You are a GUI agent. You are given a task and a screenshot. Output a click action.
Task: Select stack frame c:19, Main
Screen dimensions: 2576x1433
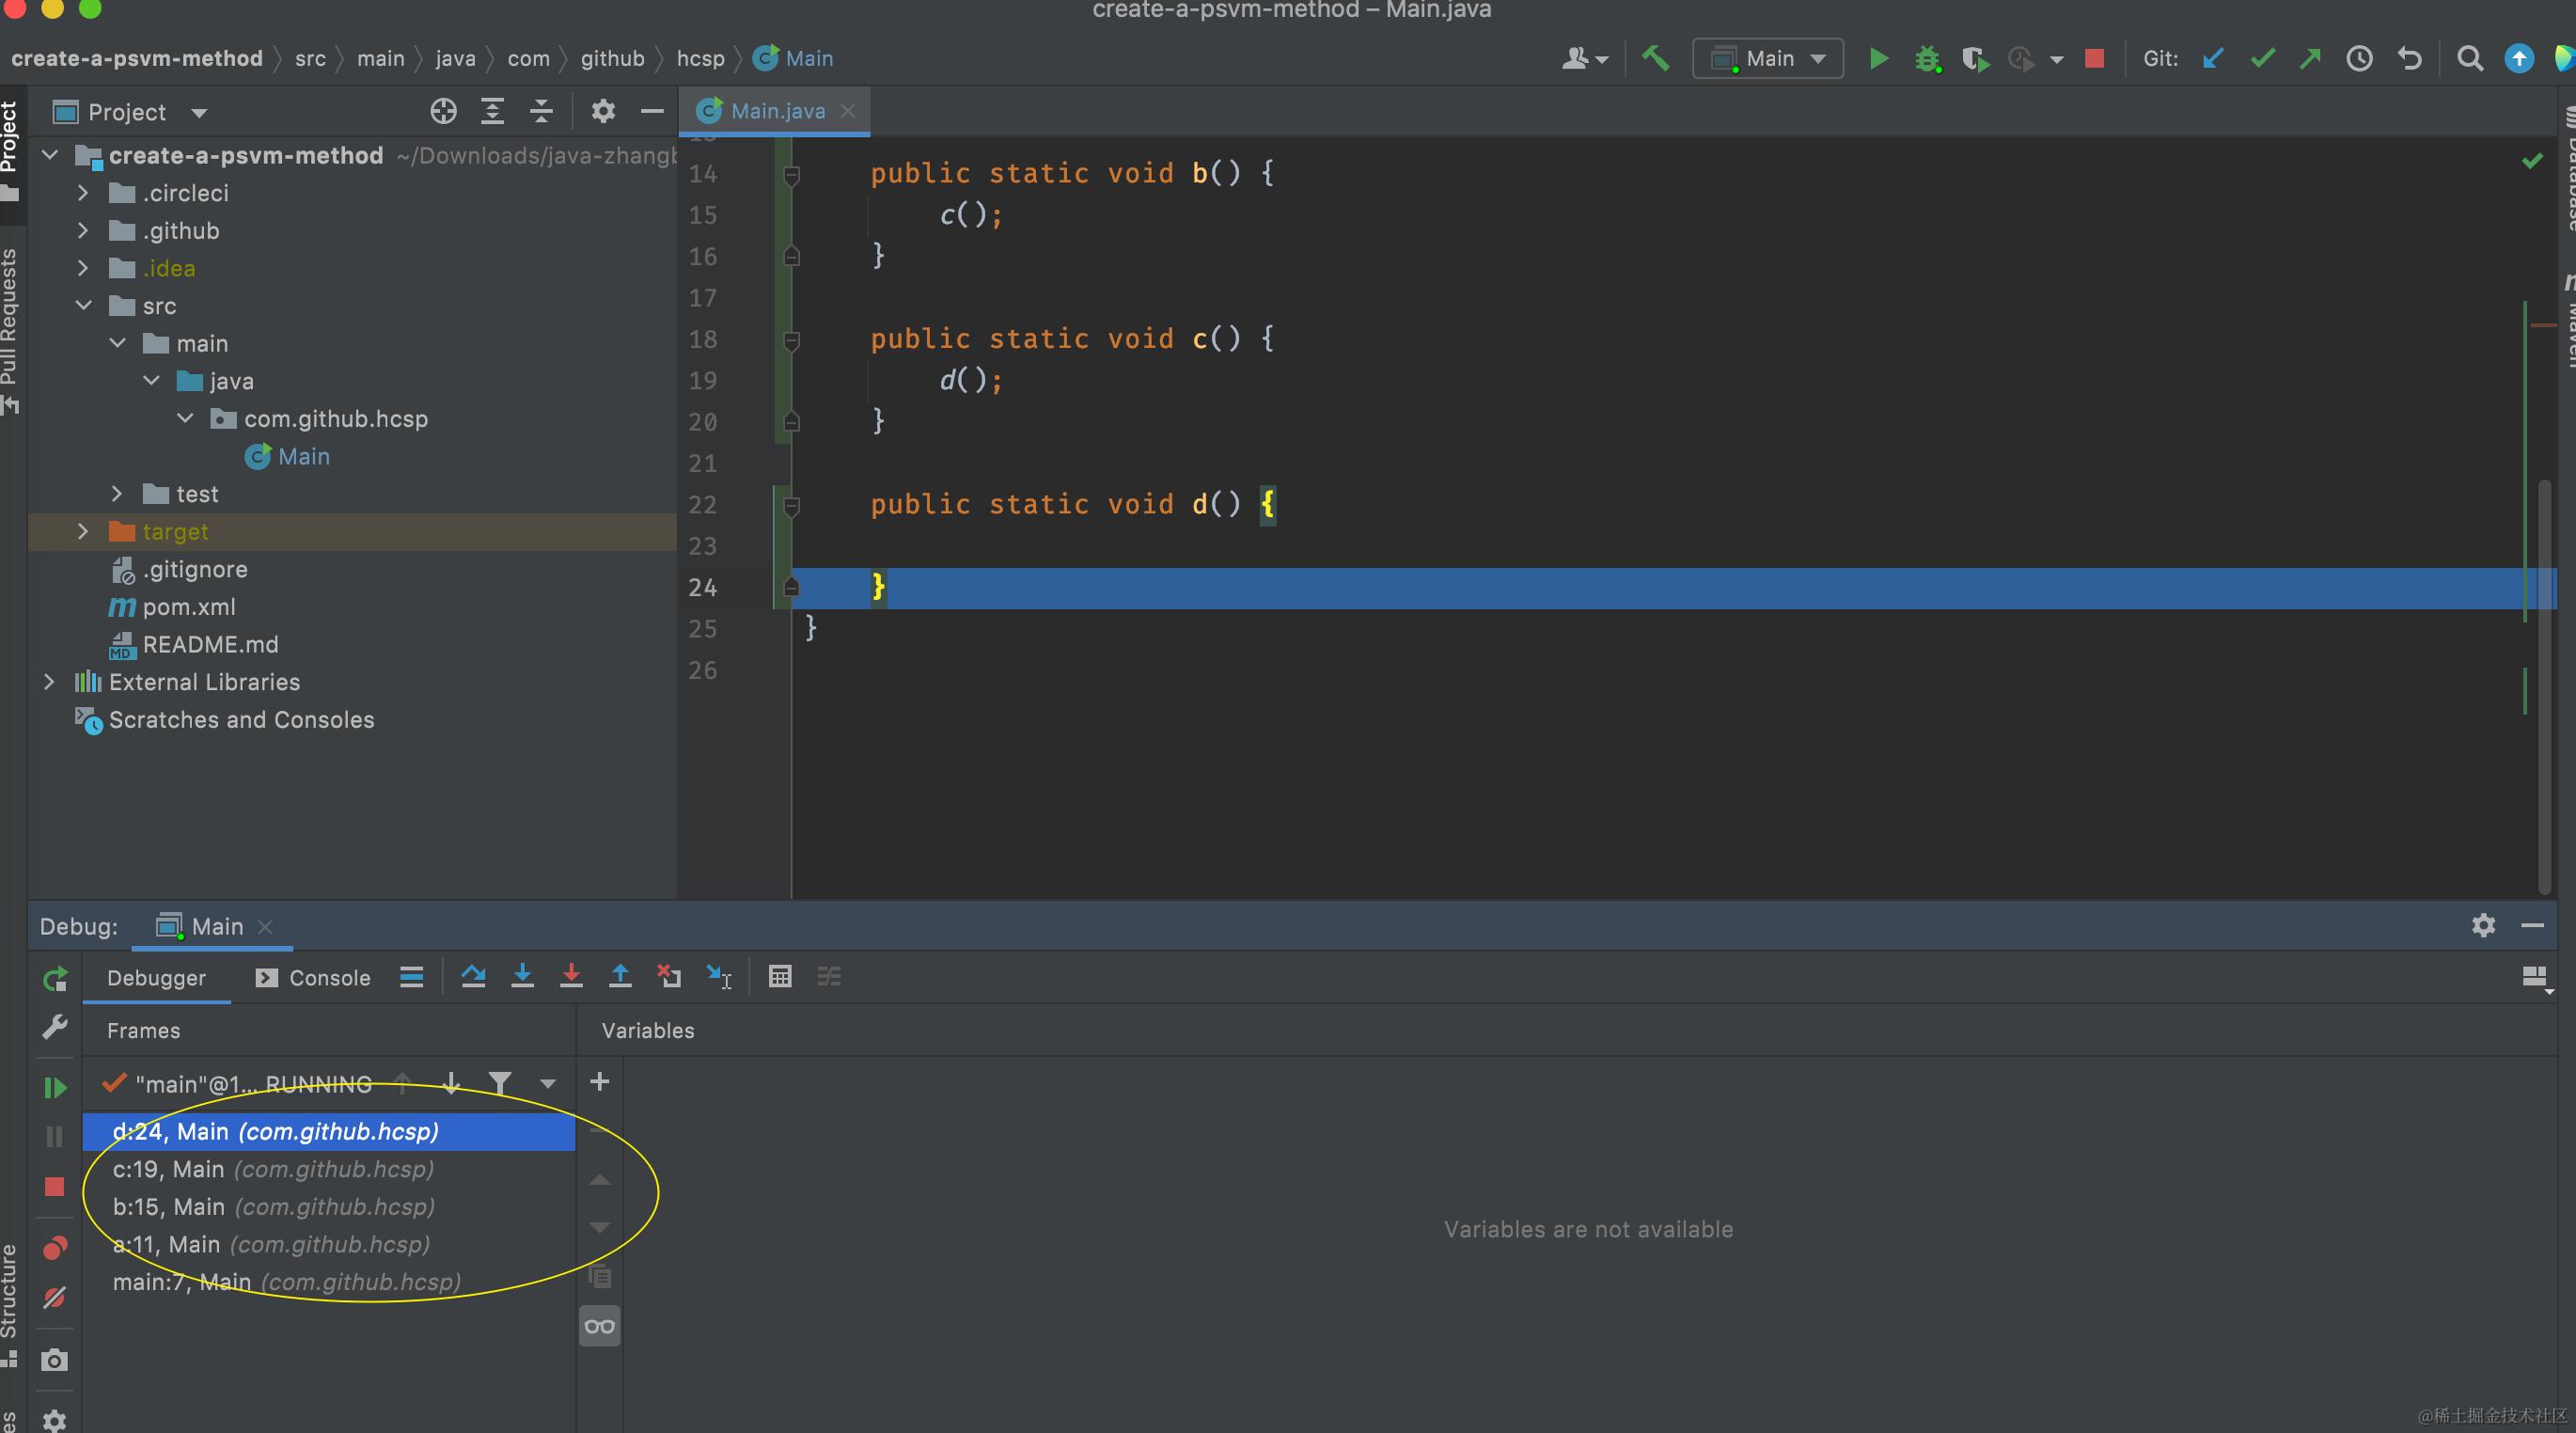pos(272,1169)
